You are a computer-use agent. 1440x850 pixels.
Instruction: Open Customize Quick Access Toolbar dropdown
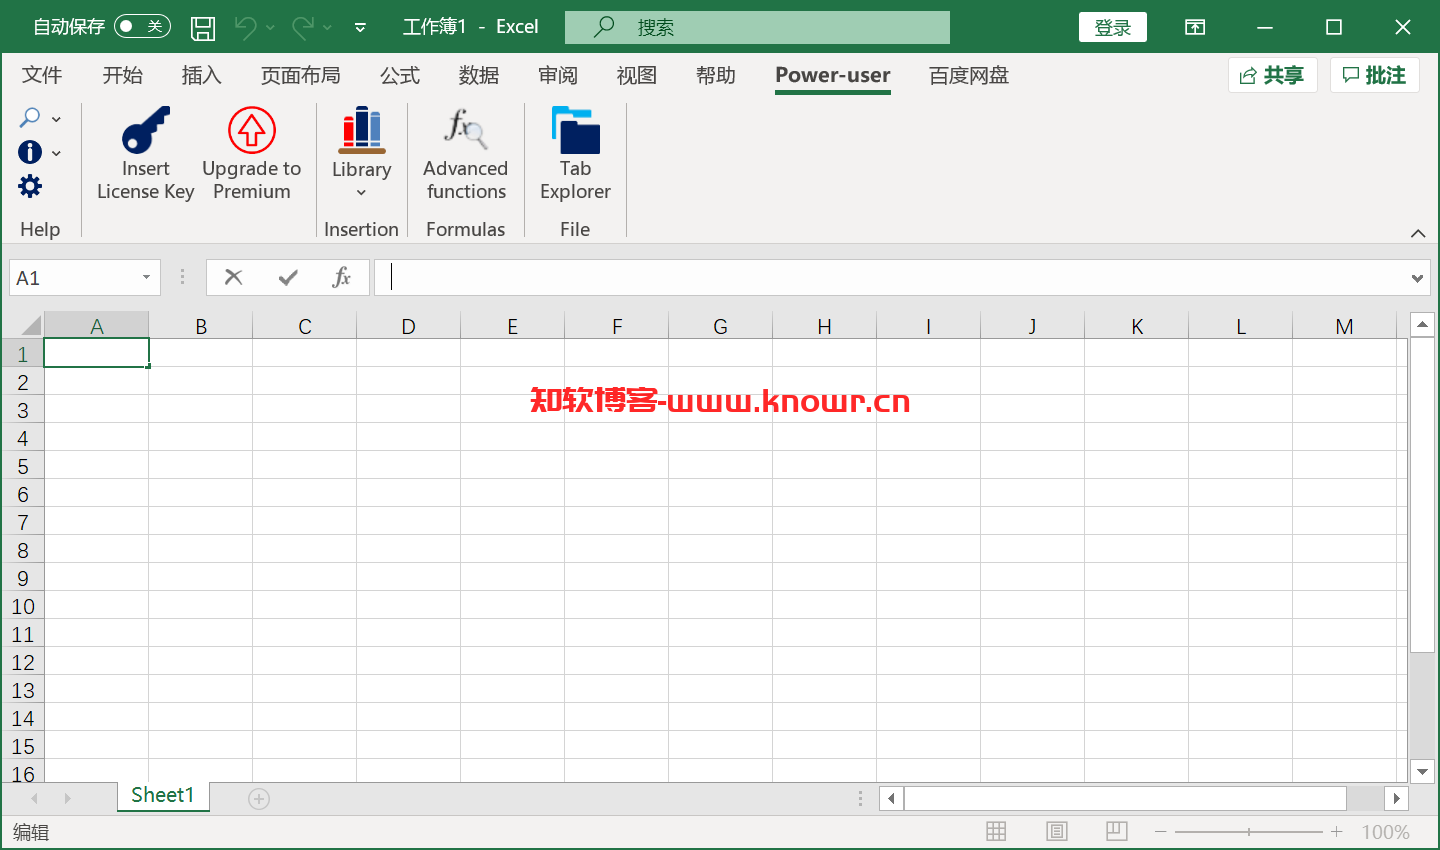click(x=360, y=28)
